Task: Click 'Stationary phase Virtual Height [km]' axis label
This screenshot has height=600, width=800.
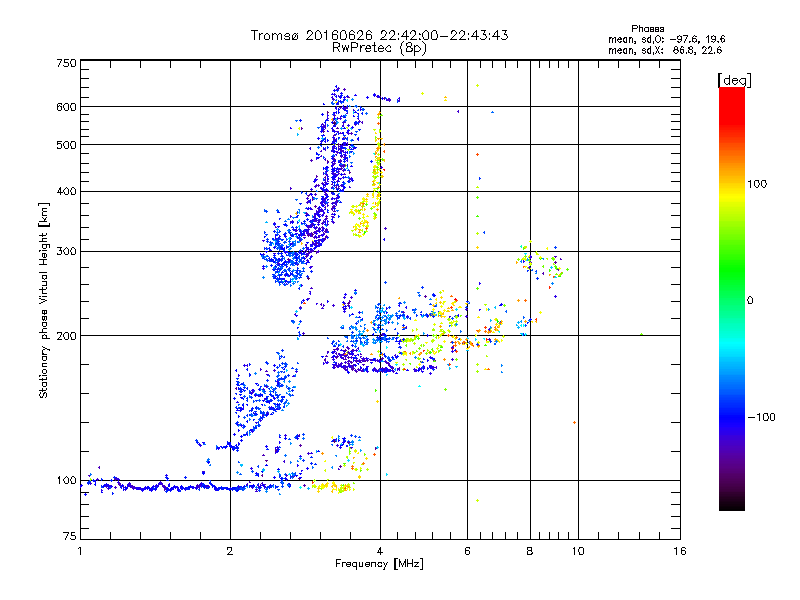Action: pyautogui.click(x=44, y=300)
